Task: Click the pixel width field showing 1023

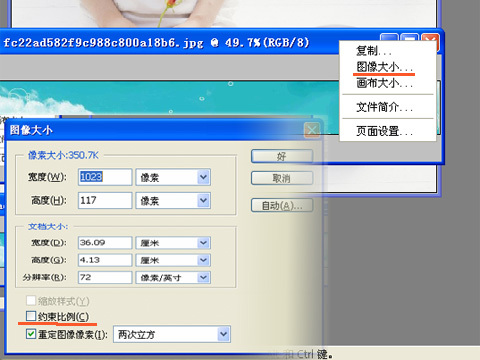Action: [105, 177]
